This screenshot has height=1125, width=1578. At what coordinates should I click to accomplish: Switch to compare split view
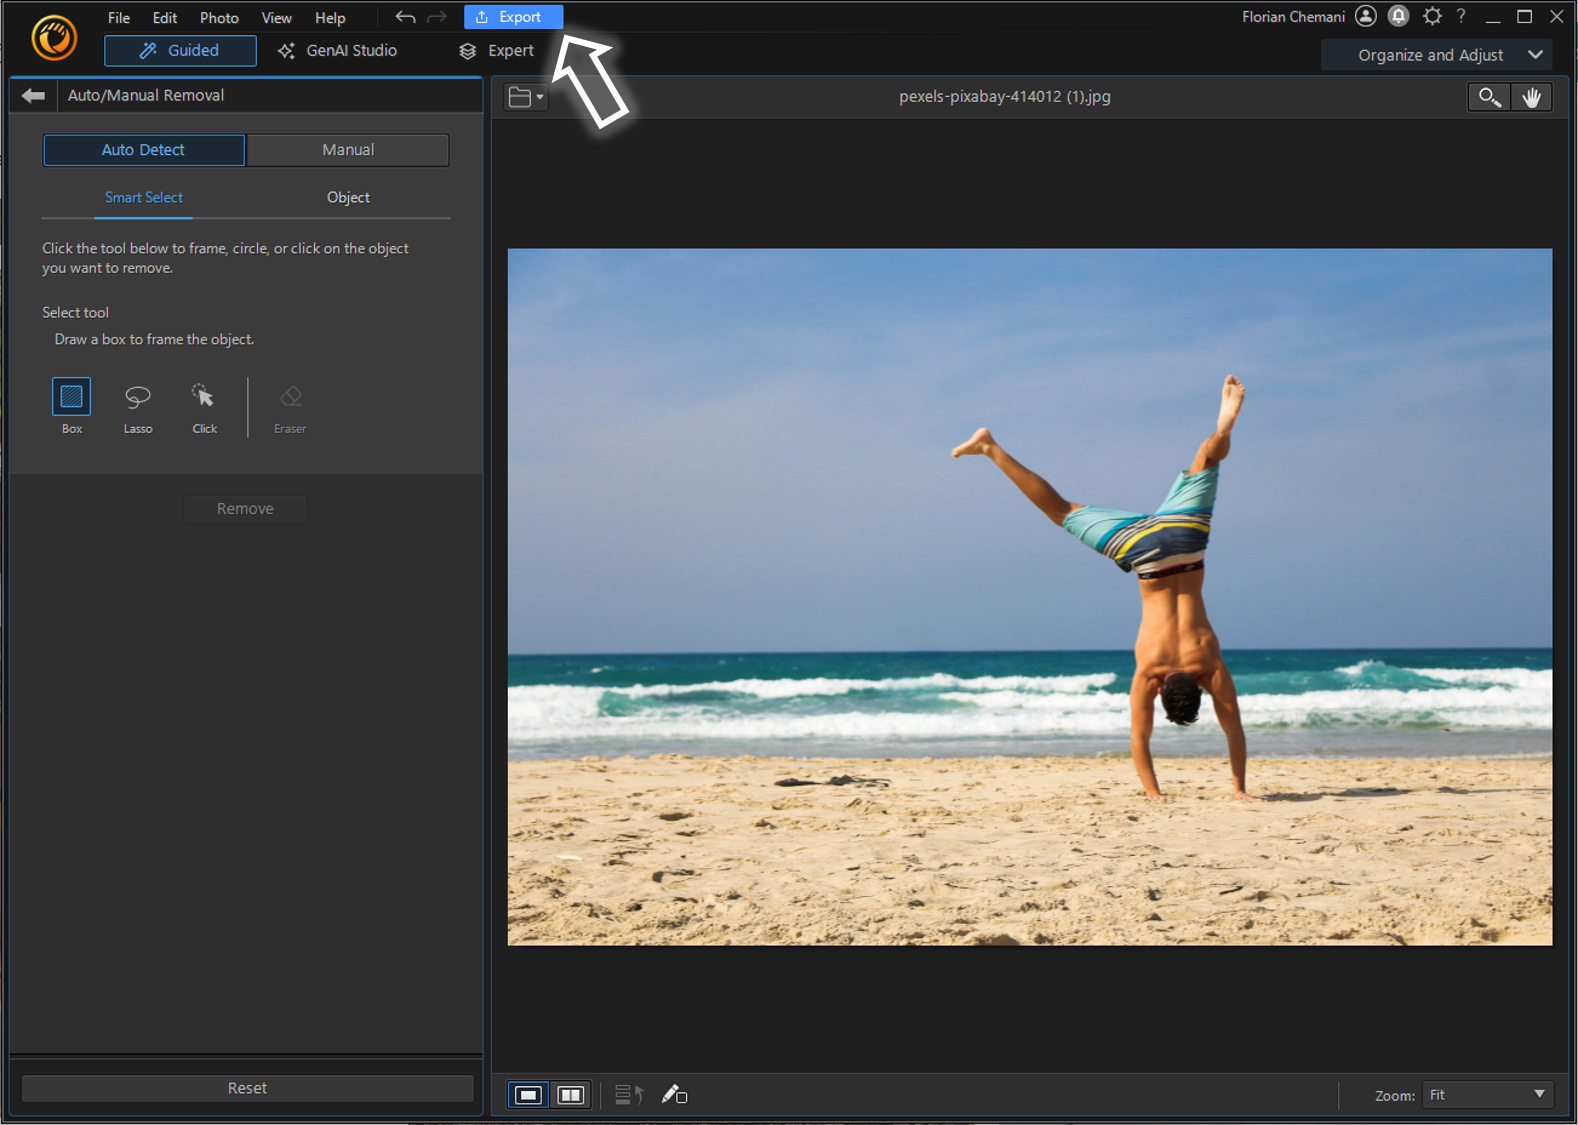point(570,1095)
